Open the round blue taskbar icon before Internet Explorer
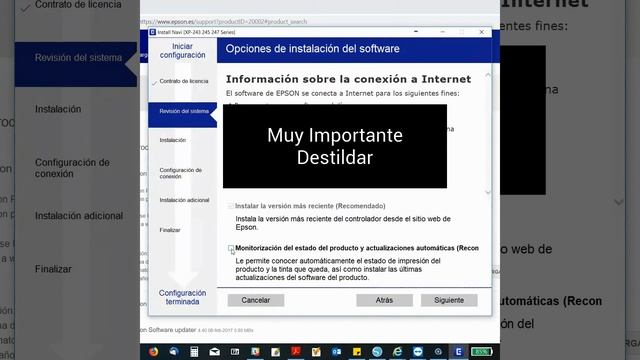640x360 pixels. [x=377, y=351]
